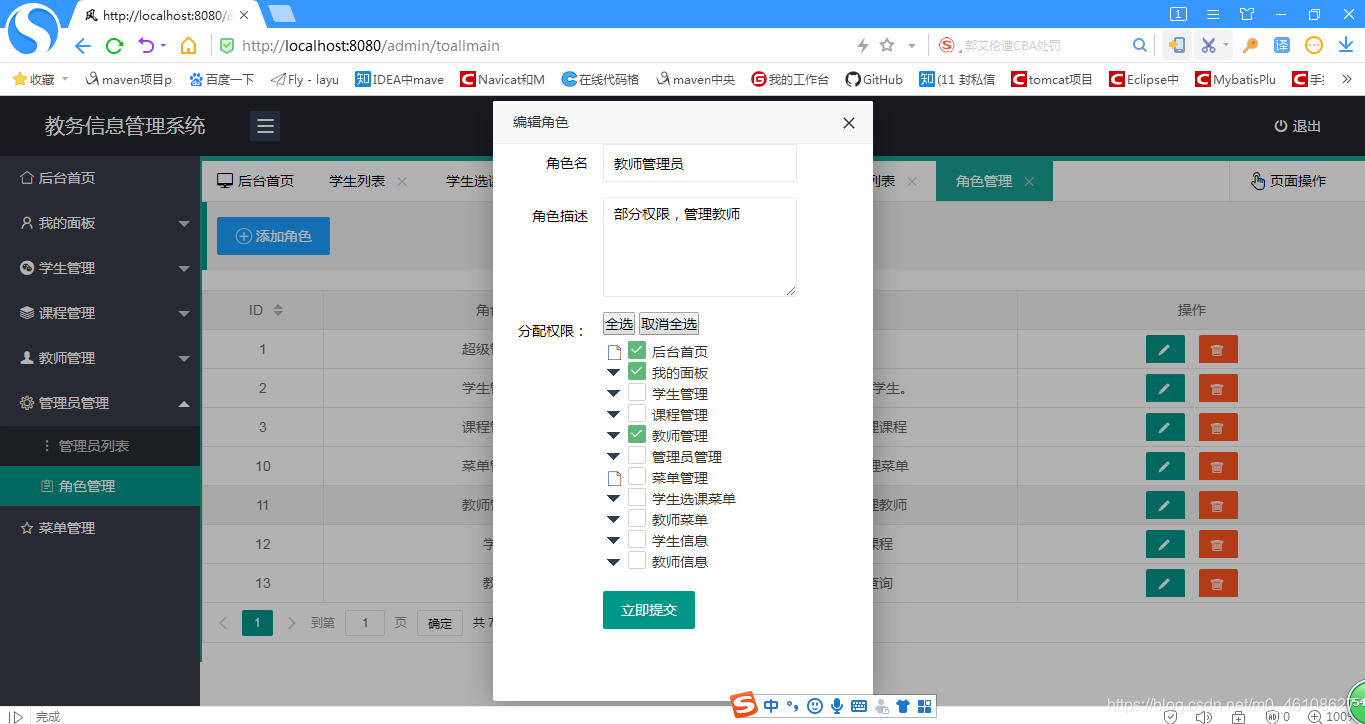Edit role ID 13 with pencil icon
Screen dimensions: 1365x724
[x=1165, y=583]
